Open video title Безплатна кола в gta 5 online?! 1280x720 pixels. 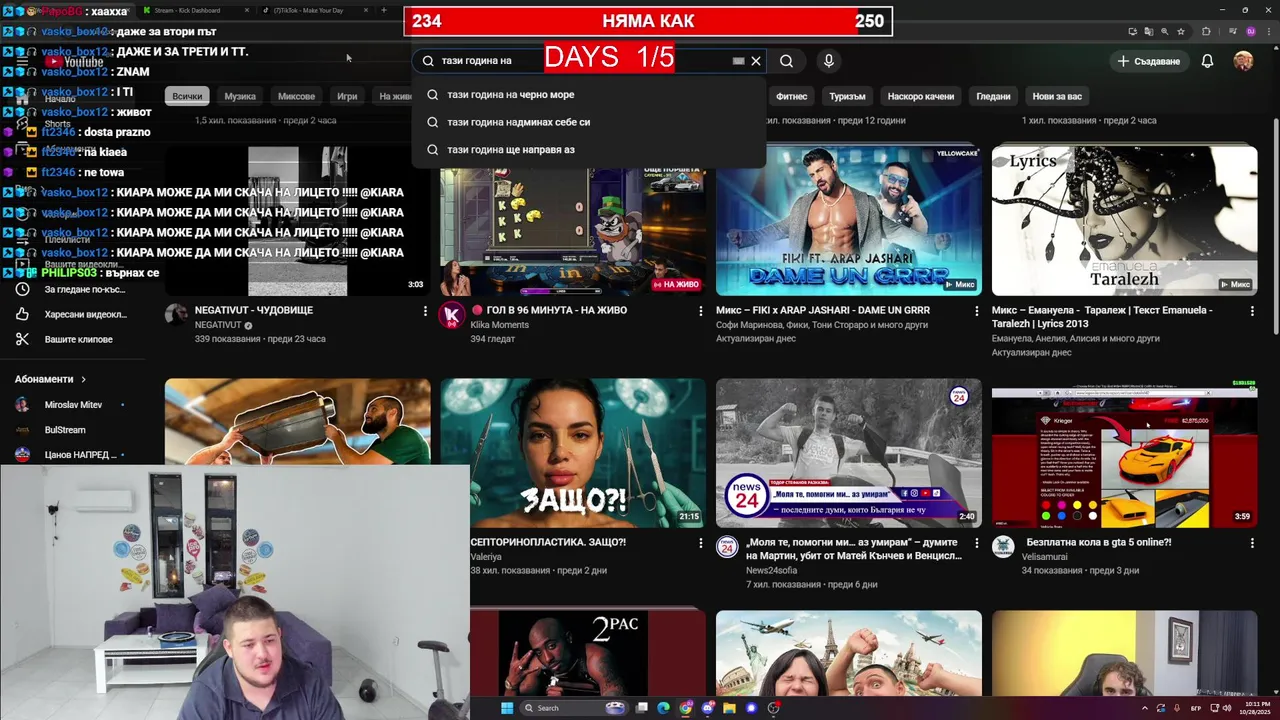coord(1099,542)
